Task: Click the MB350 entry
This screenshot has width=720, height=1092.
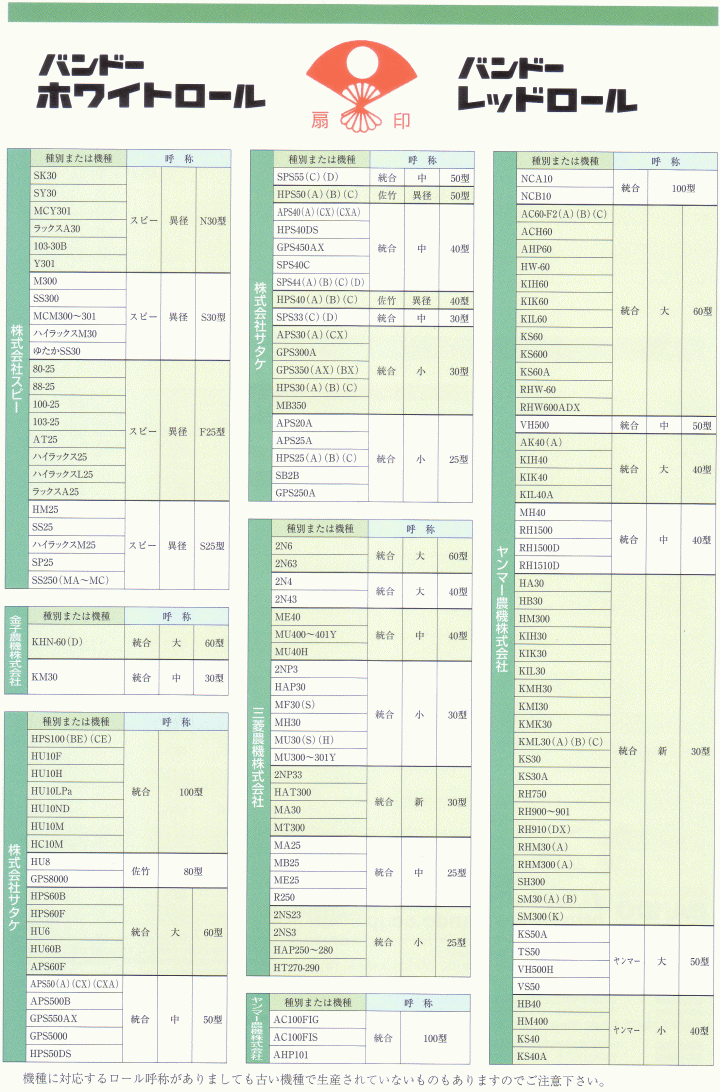Action: tap(321, 405)
